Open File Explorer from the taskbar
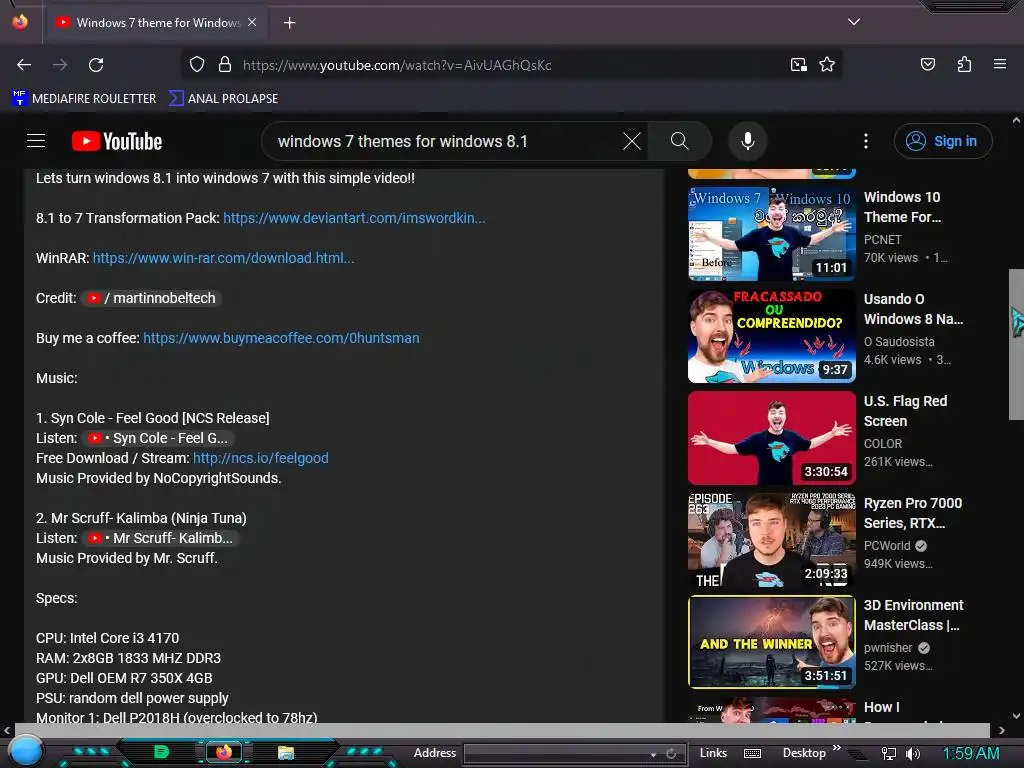The height and width of the screenshot is (768, 1024). click(x=285, y=752)
